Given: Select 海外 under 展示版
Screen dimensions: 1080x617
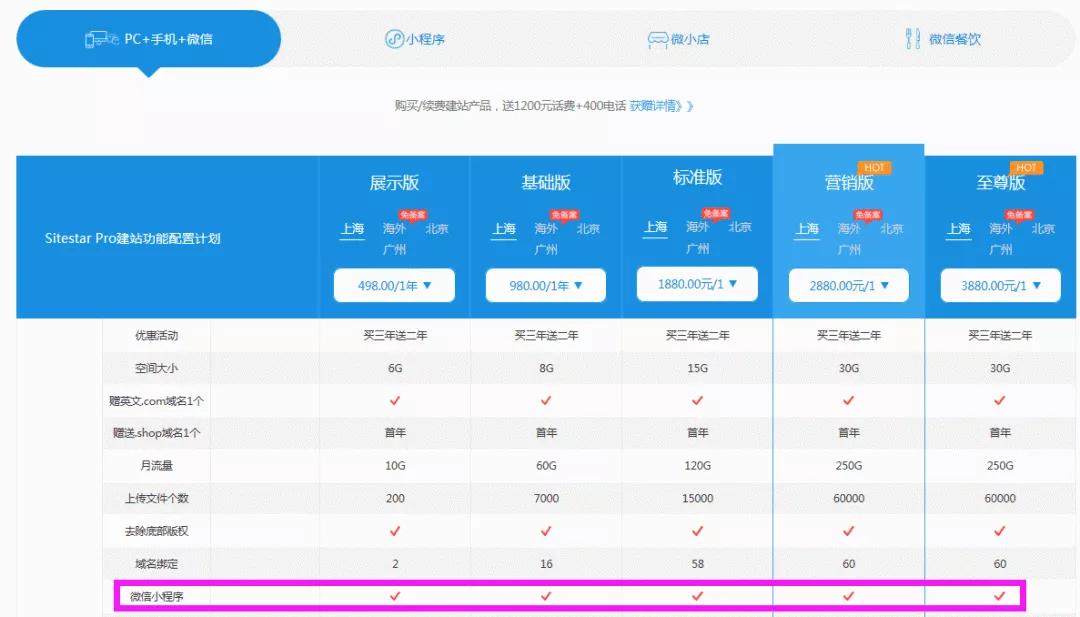Looking at the screenshot, I should pyautogui.click(x=394, y=229).
